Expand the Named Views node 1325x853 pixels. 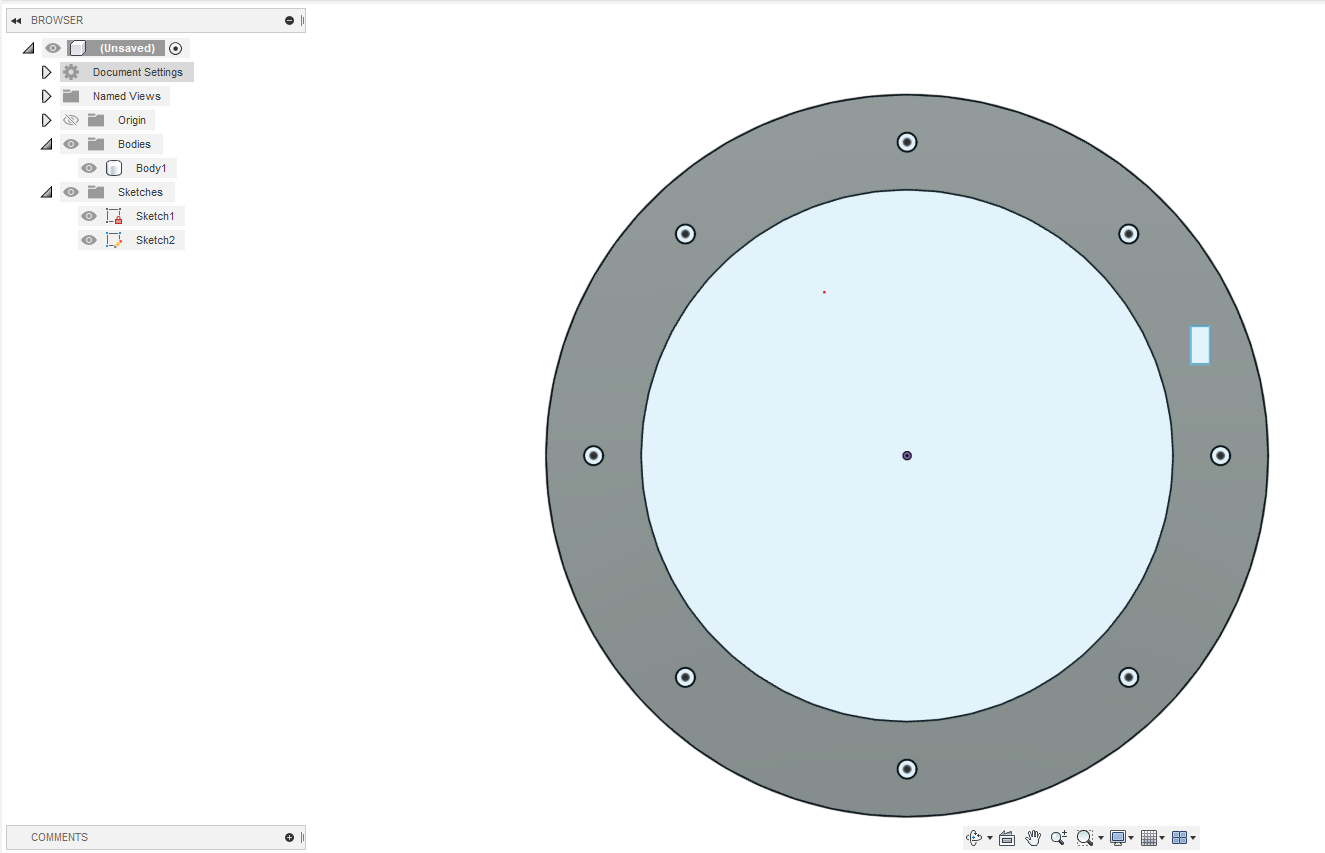point(46,96)
